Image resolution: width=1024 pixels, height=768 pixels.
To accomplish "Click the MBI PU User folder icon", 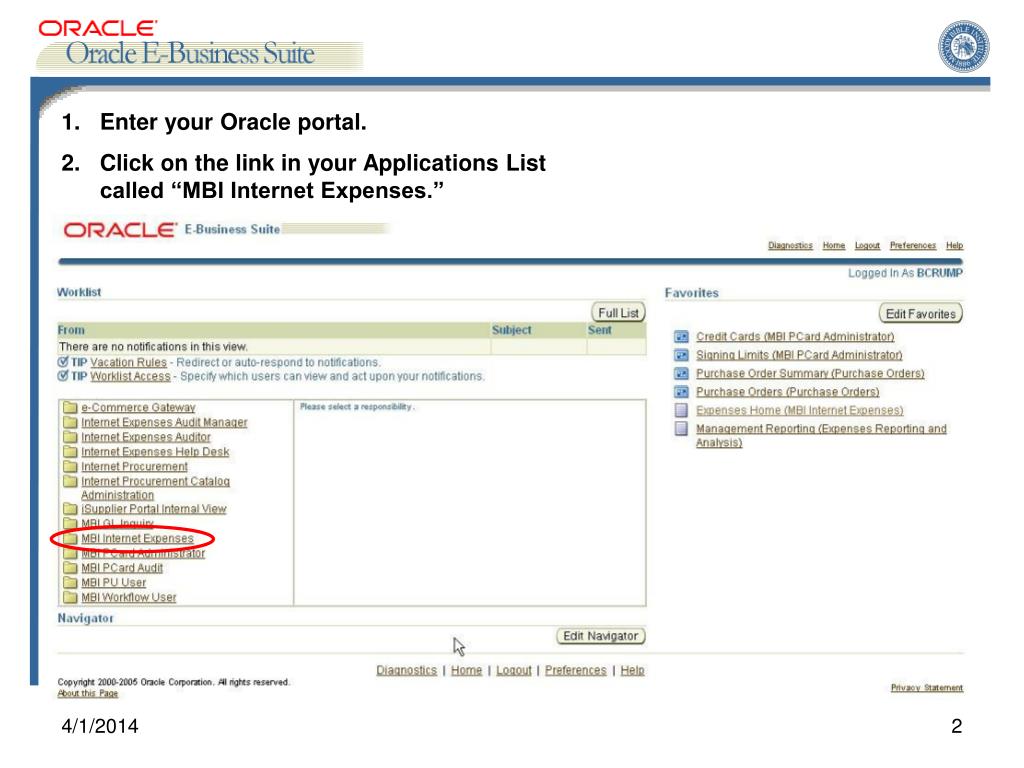I will pos(70,583).
